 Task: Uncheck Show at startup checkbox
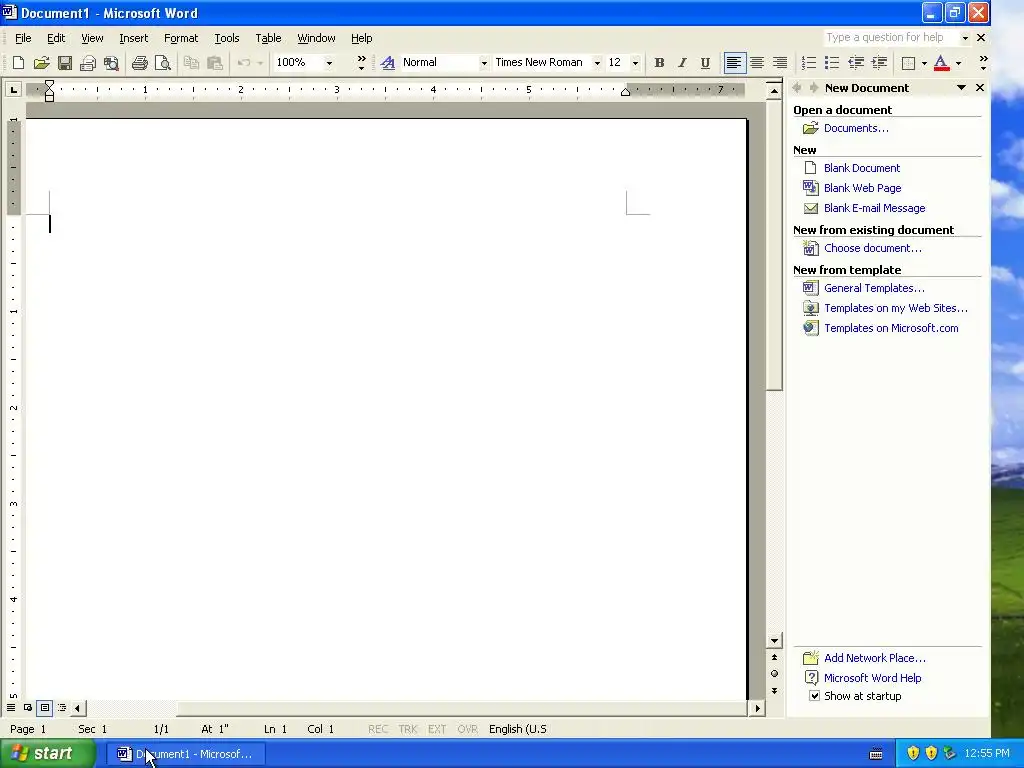tap(814, 696)
